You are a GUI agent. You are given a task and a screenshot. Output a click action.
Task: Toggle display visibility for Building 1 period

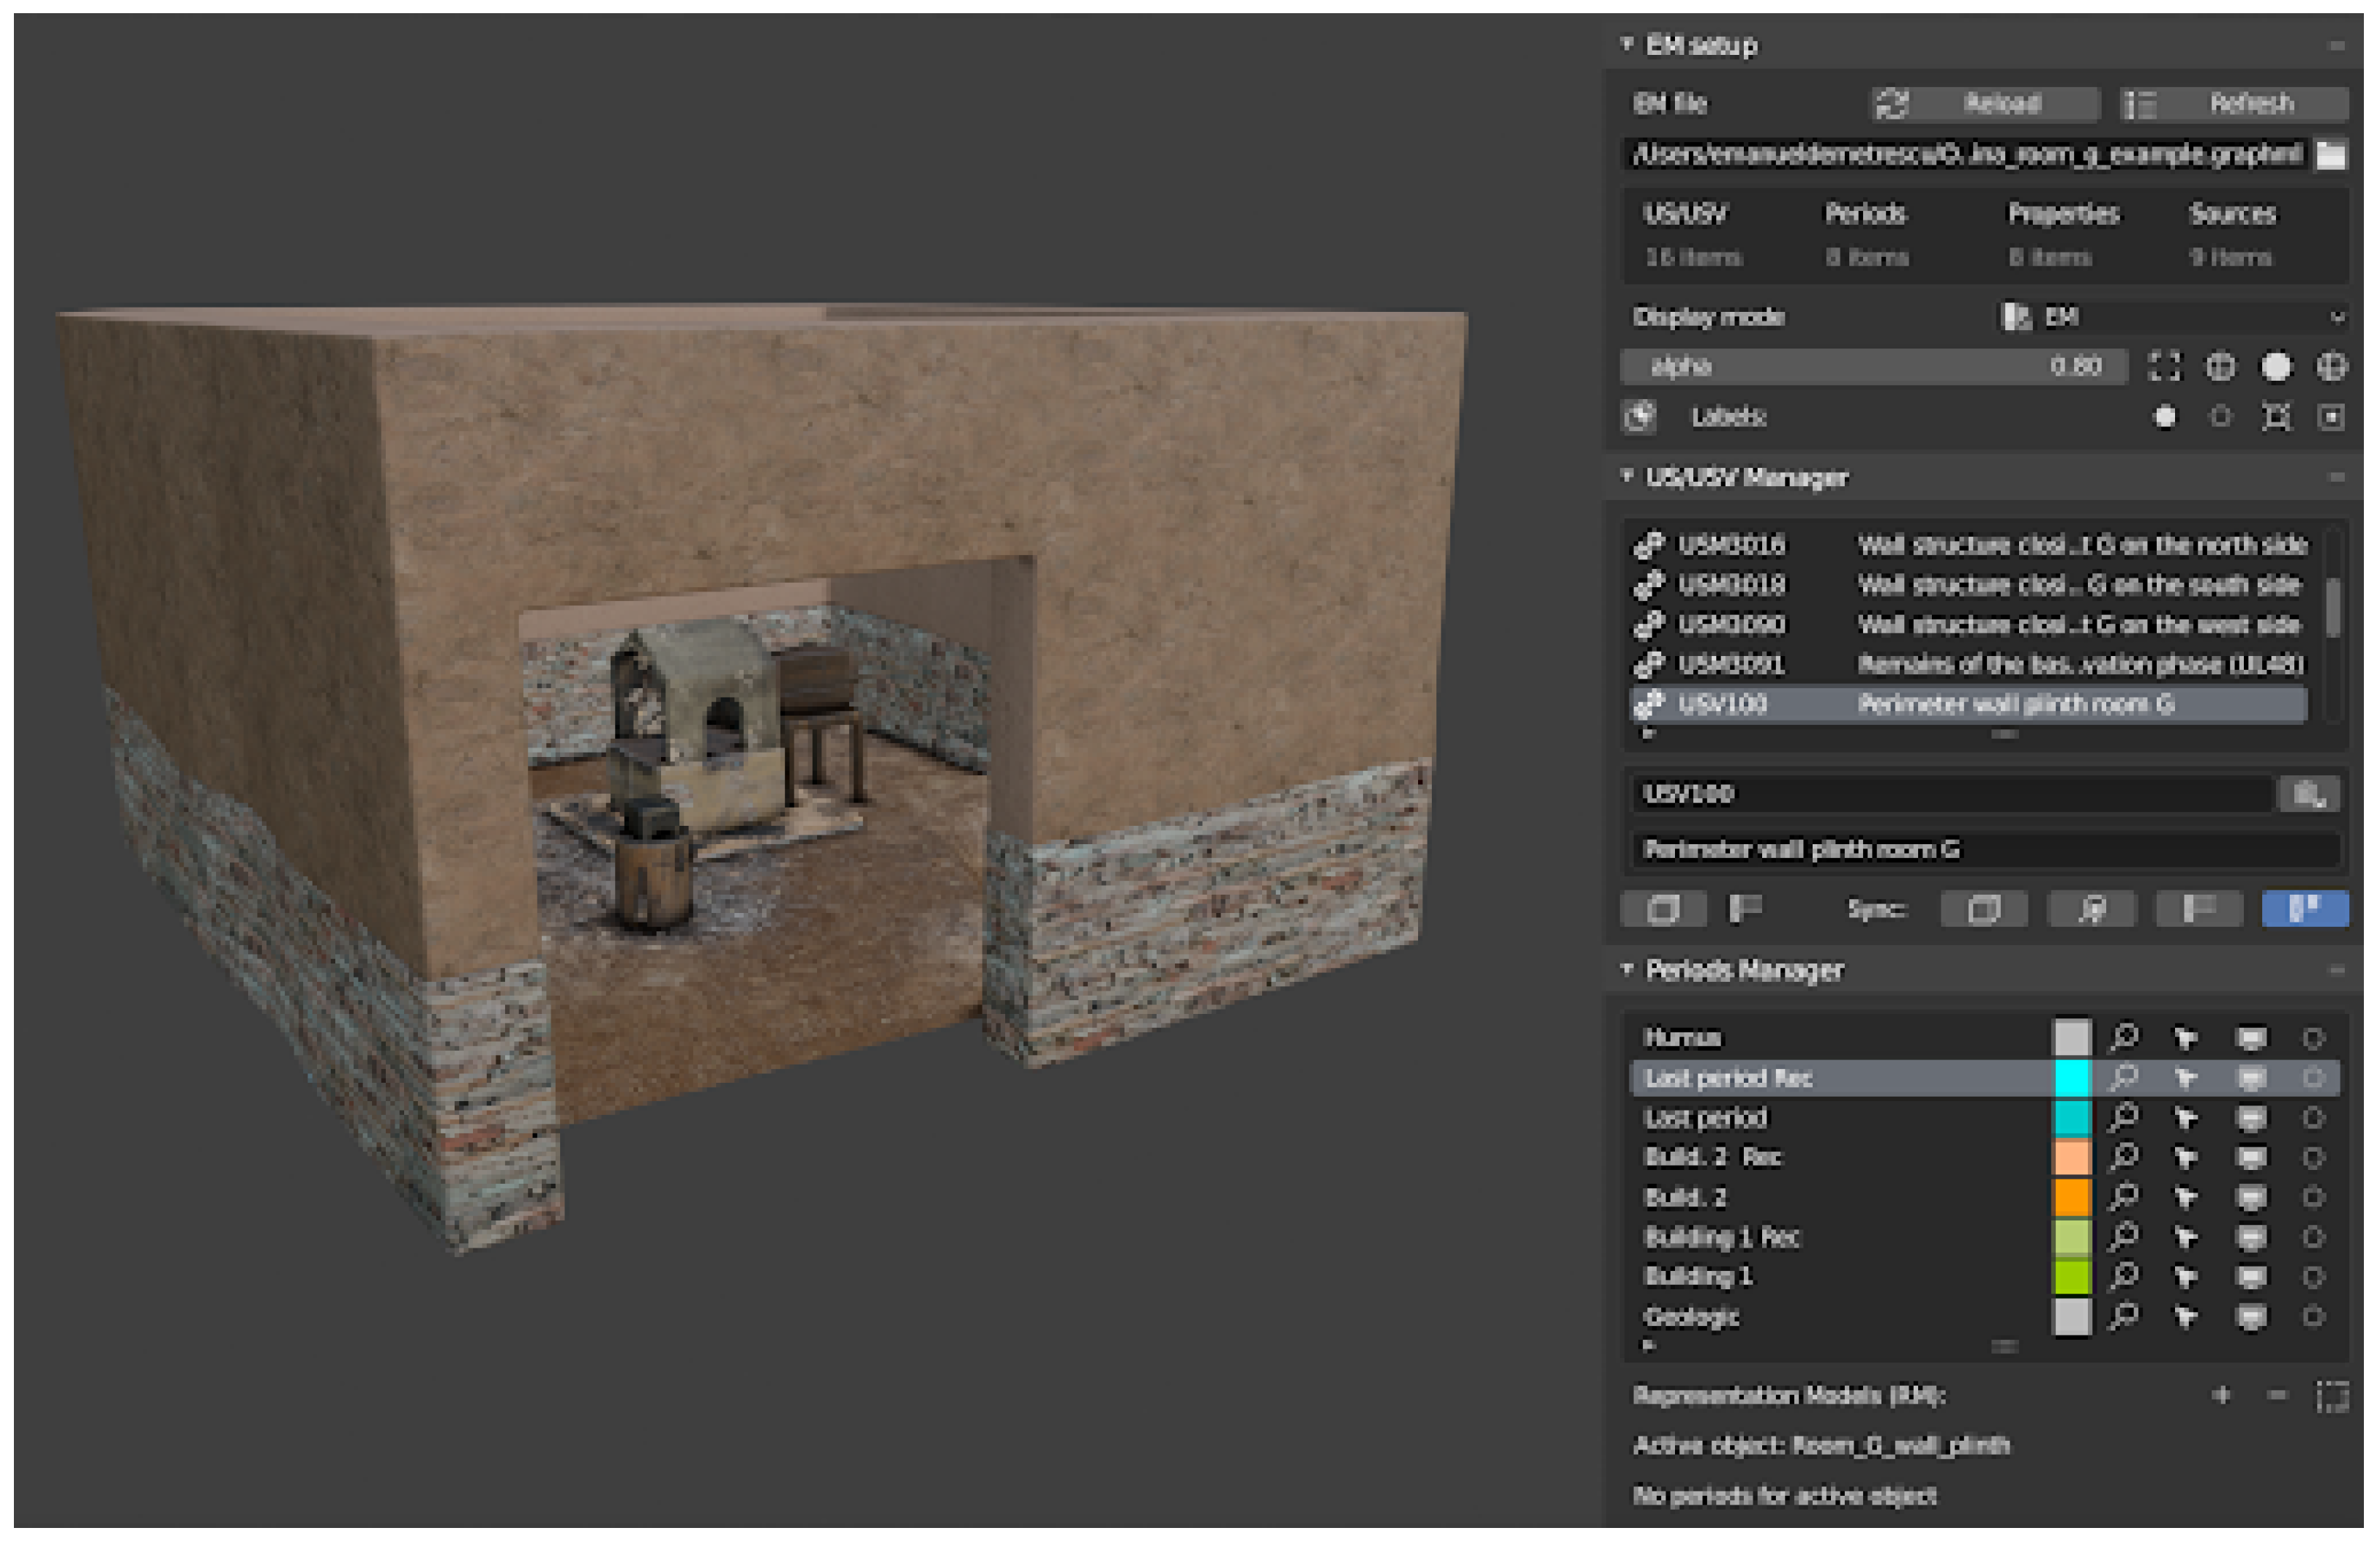[2250, 1276]
